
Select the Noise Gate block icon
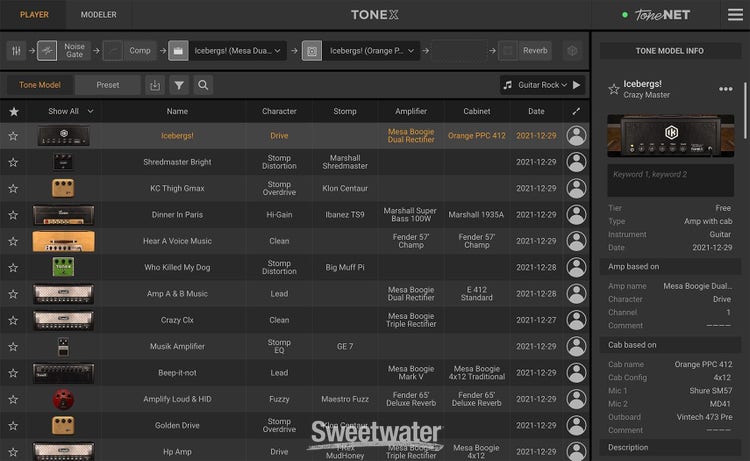[47, 51]
